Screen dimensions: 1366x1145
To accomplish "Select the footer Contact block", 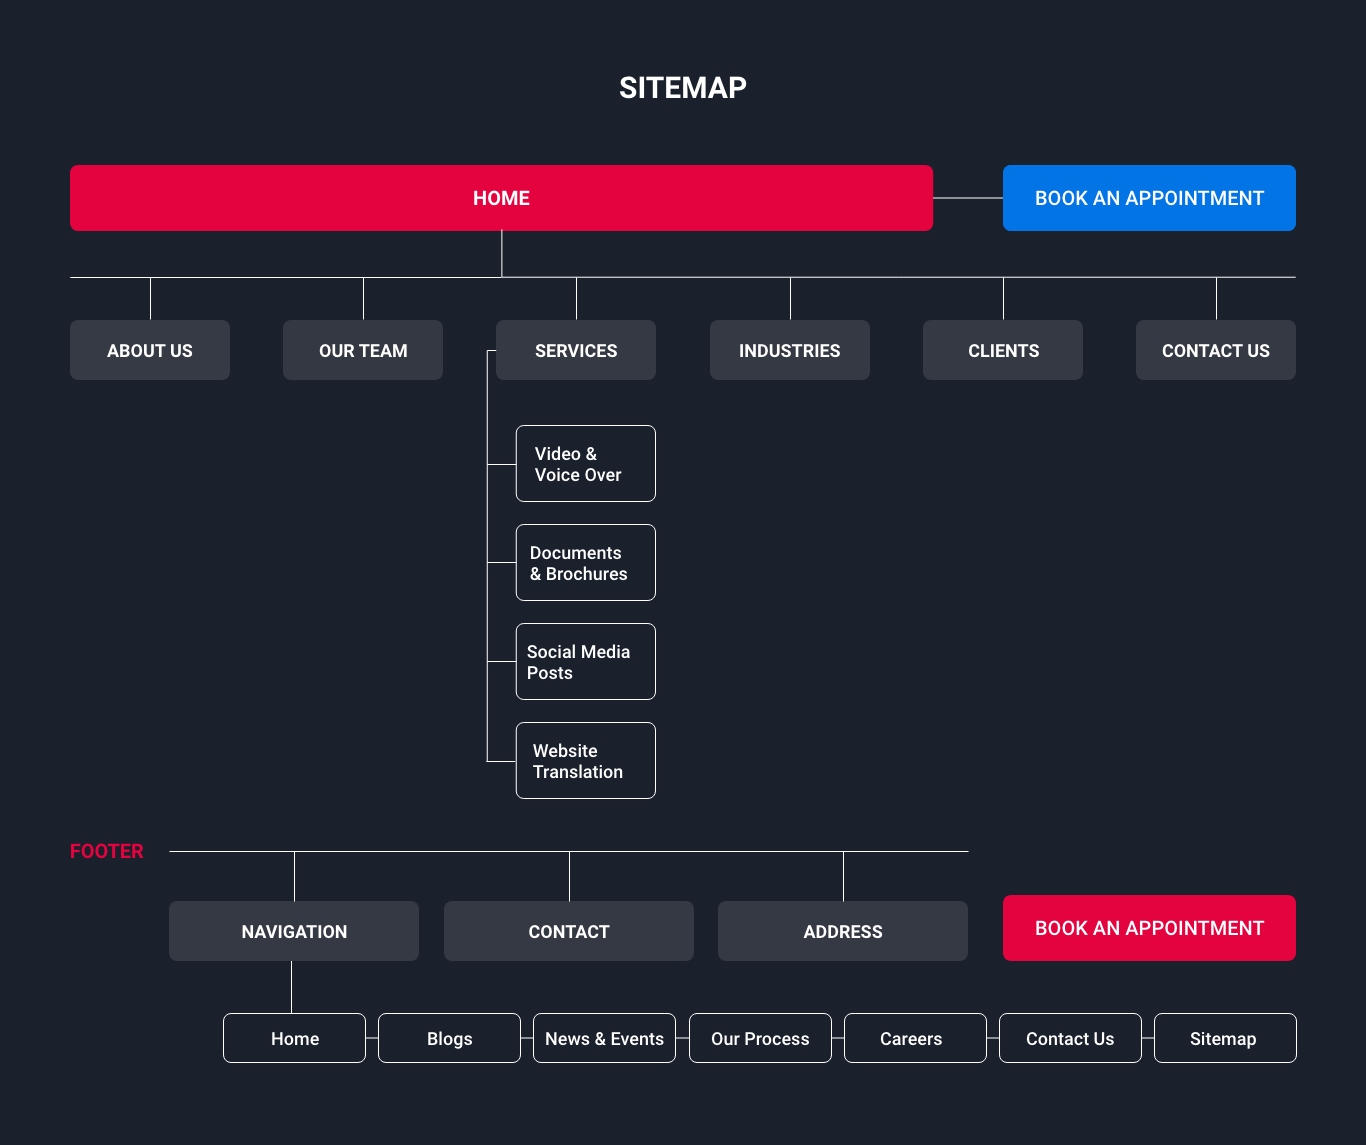I will [x=568, y=931].
